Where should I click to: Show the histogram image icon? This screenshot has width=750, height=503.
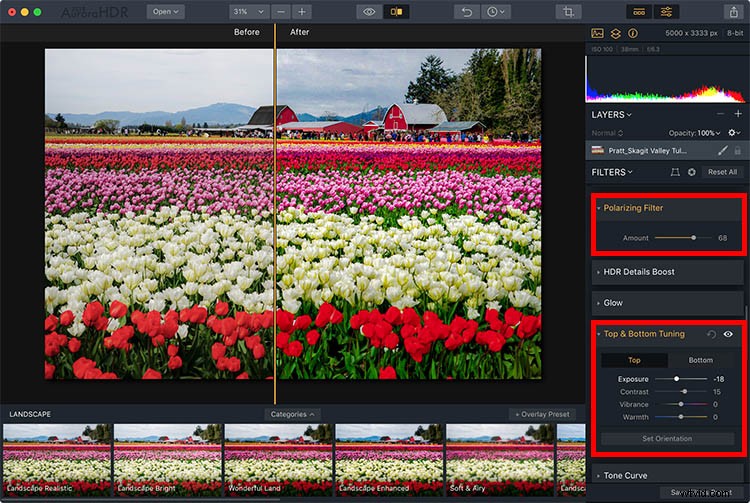[597, 33]
